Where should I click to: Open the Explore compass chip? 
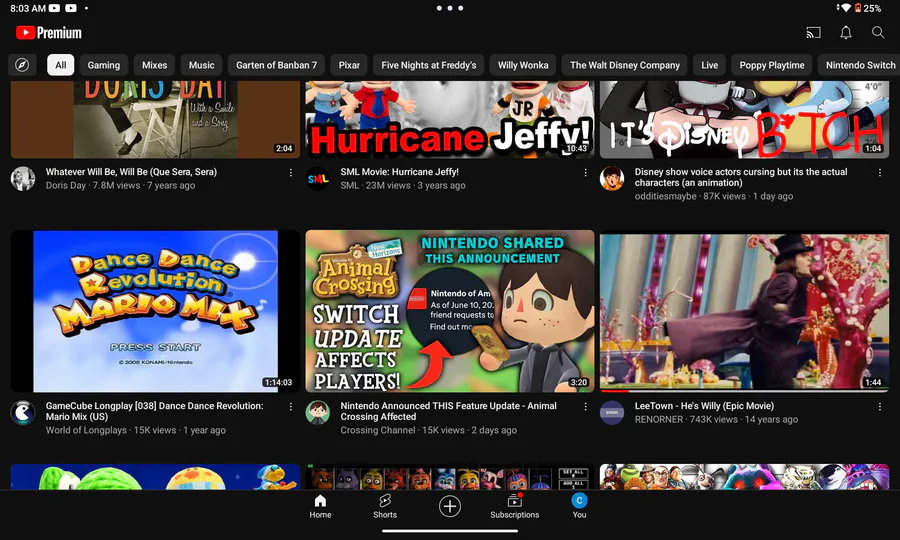(x=22, y=65)
